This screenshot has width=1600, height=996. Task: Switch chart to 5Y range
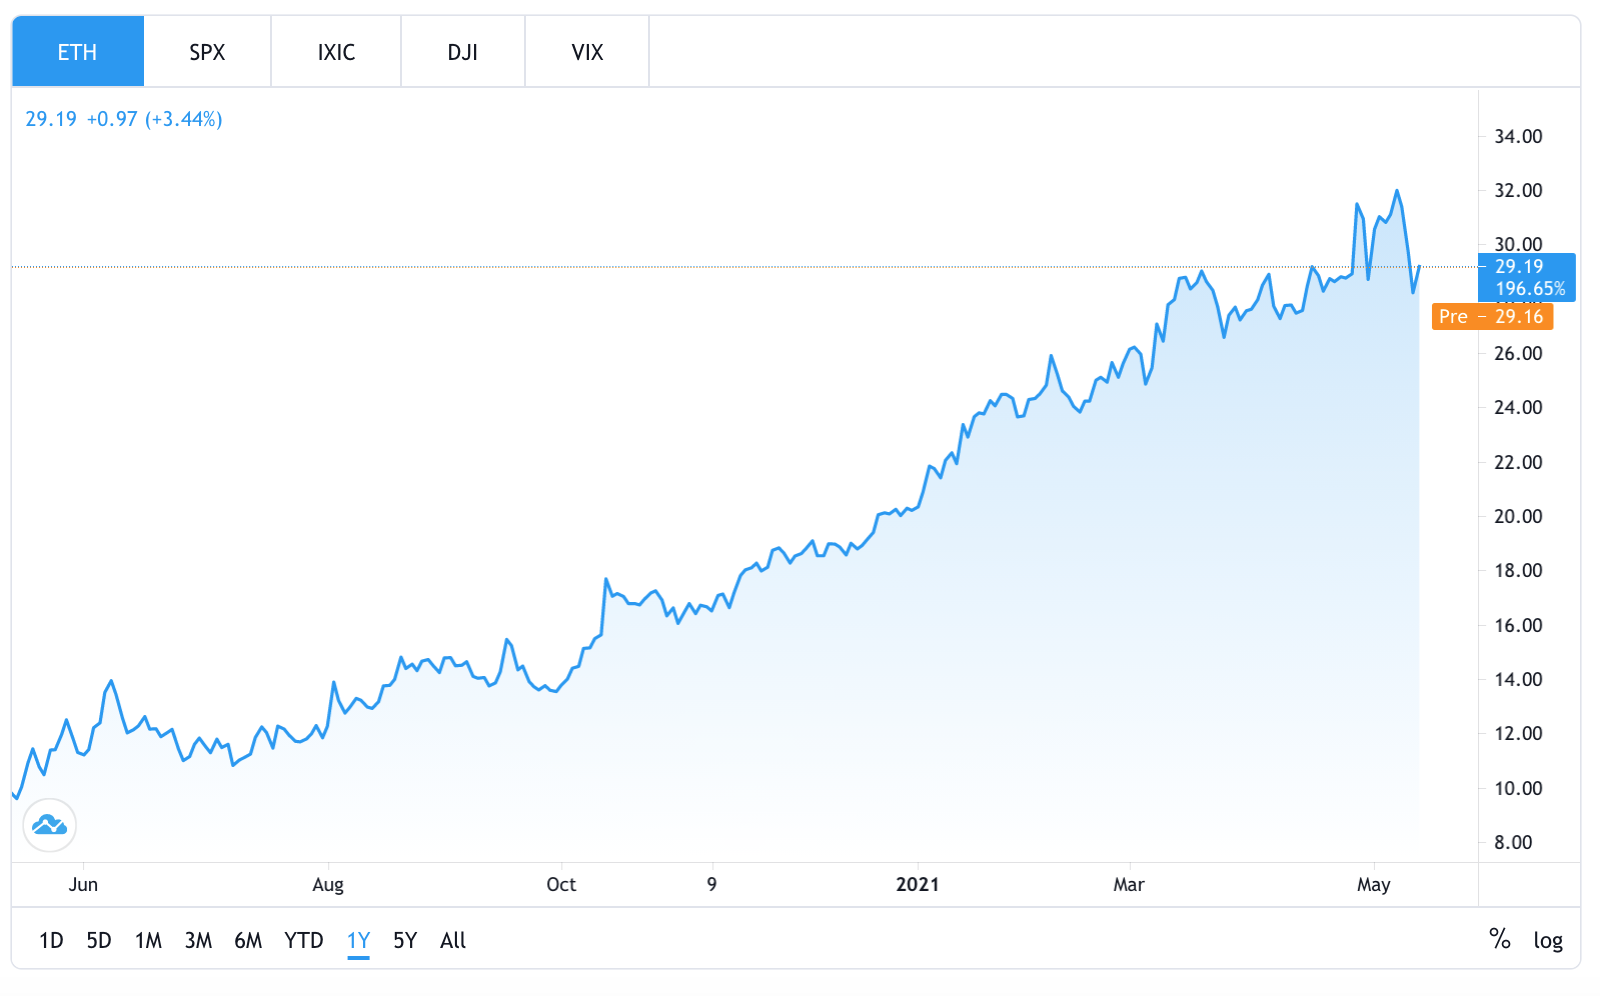[405, 940]
